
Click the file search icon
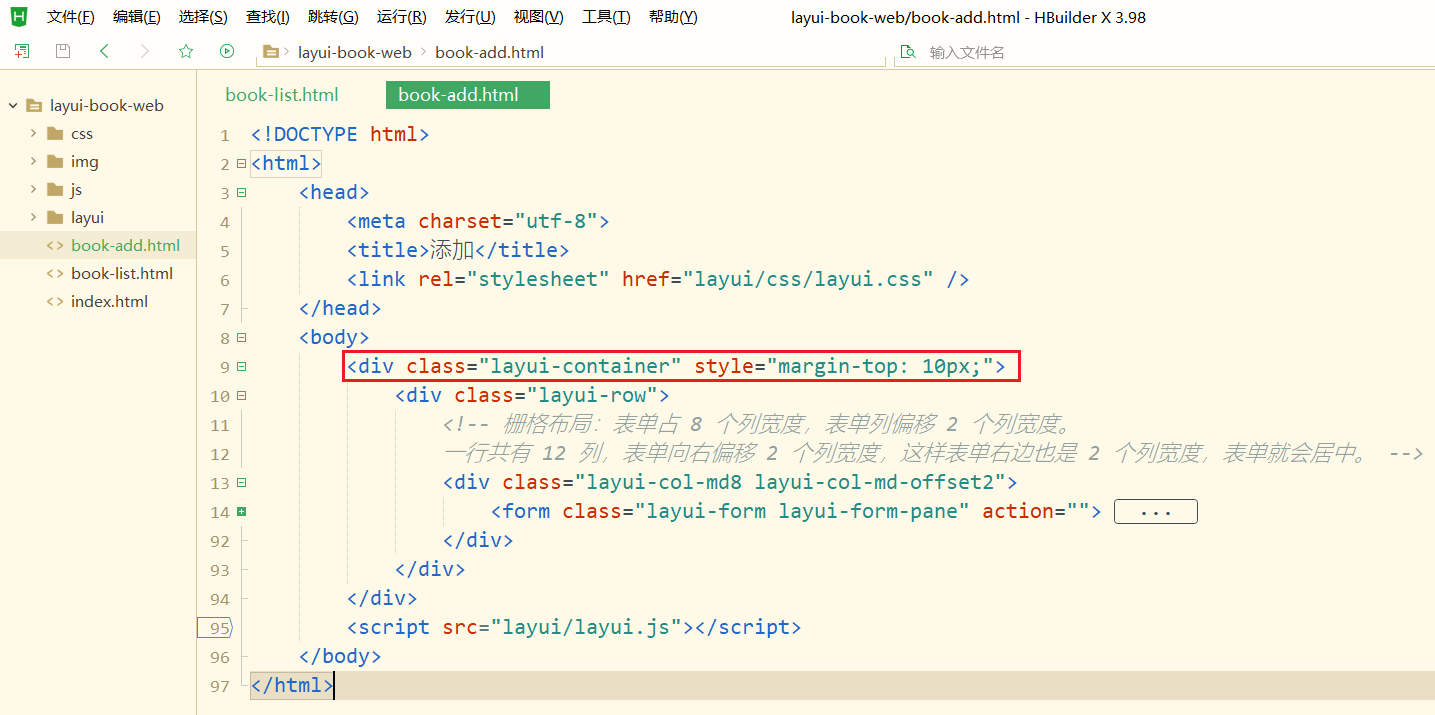tap(908, 52)
